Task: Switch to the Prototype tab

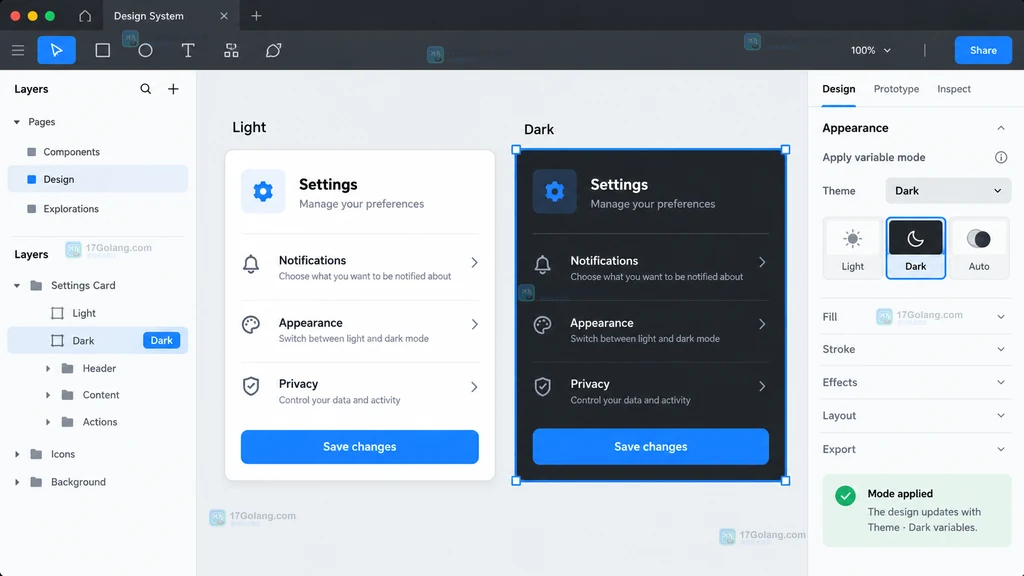Action: [x=896, y=89]
